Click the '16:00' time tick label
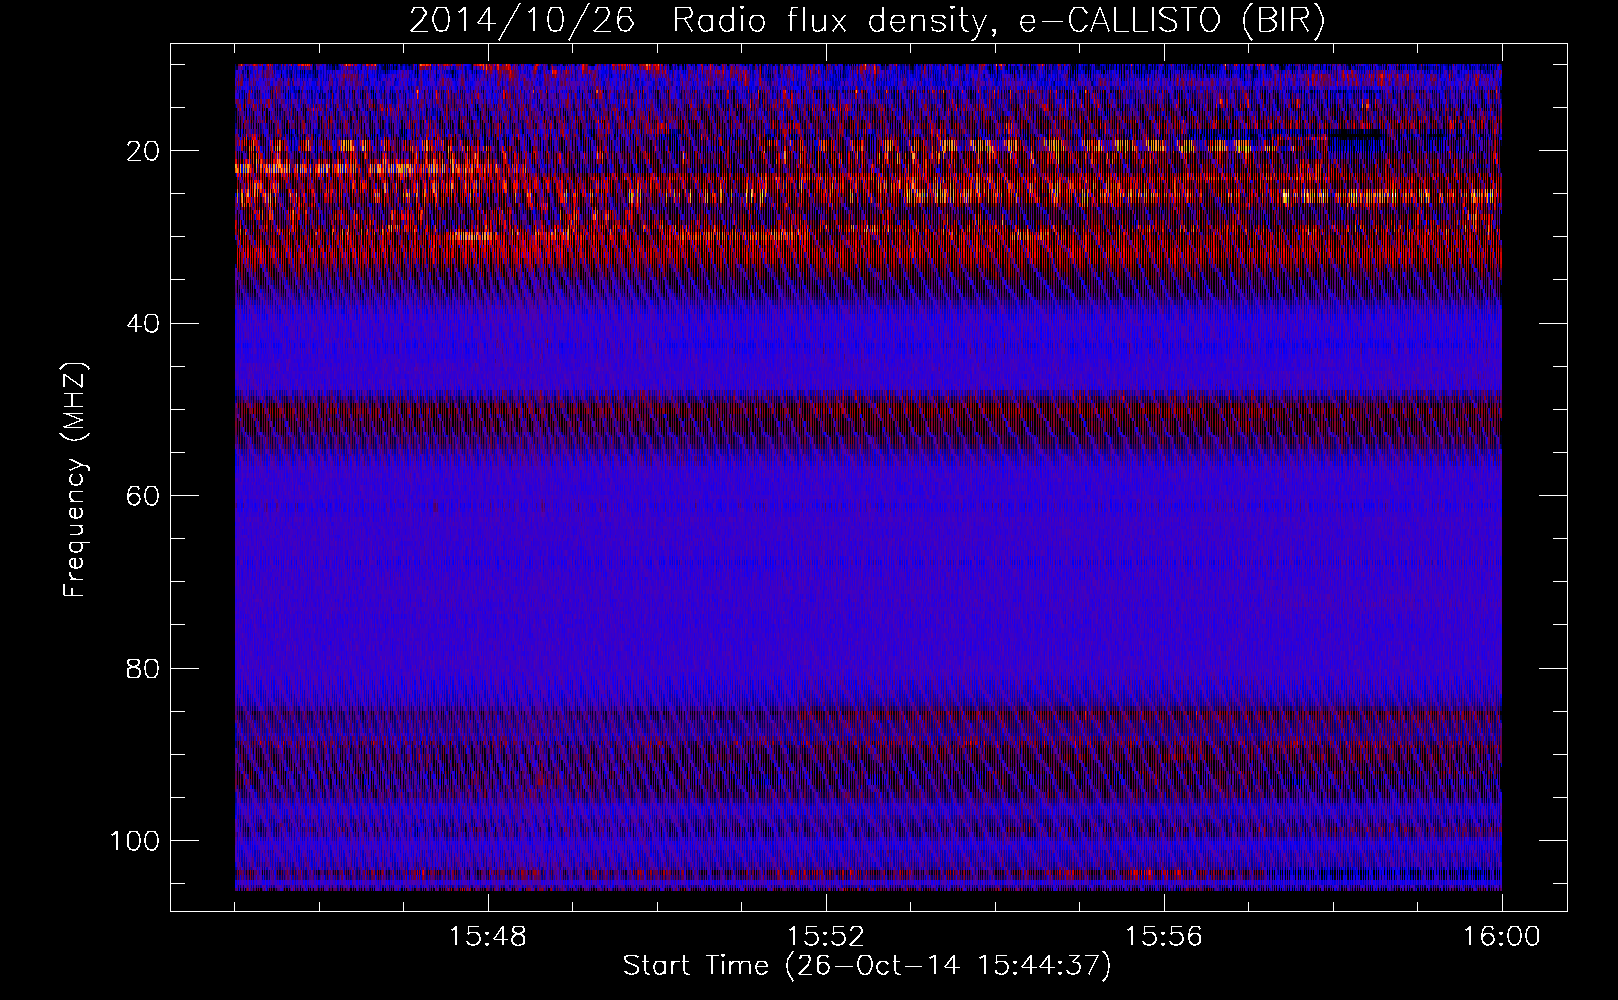1618x1000 pixels. pos(1501,937)
